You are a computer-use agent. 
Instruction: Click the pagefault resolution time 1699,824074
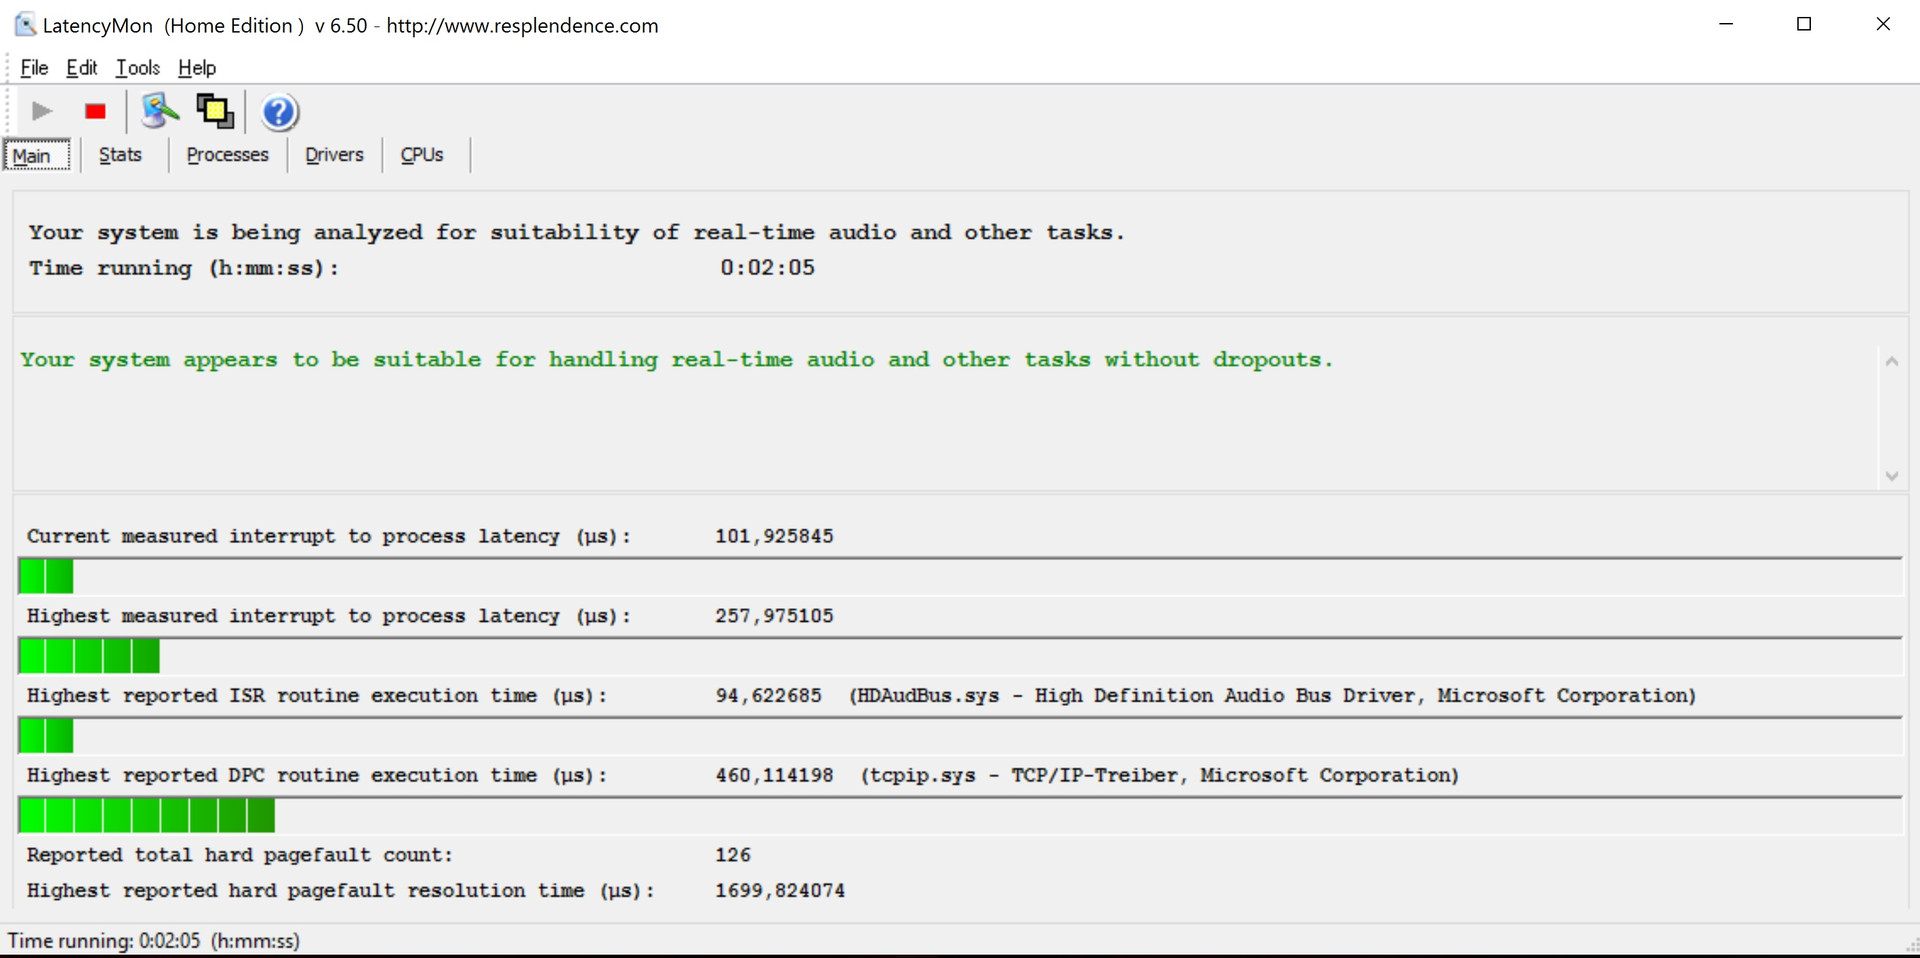pyautogui.click(x=780, y=891)
